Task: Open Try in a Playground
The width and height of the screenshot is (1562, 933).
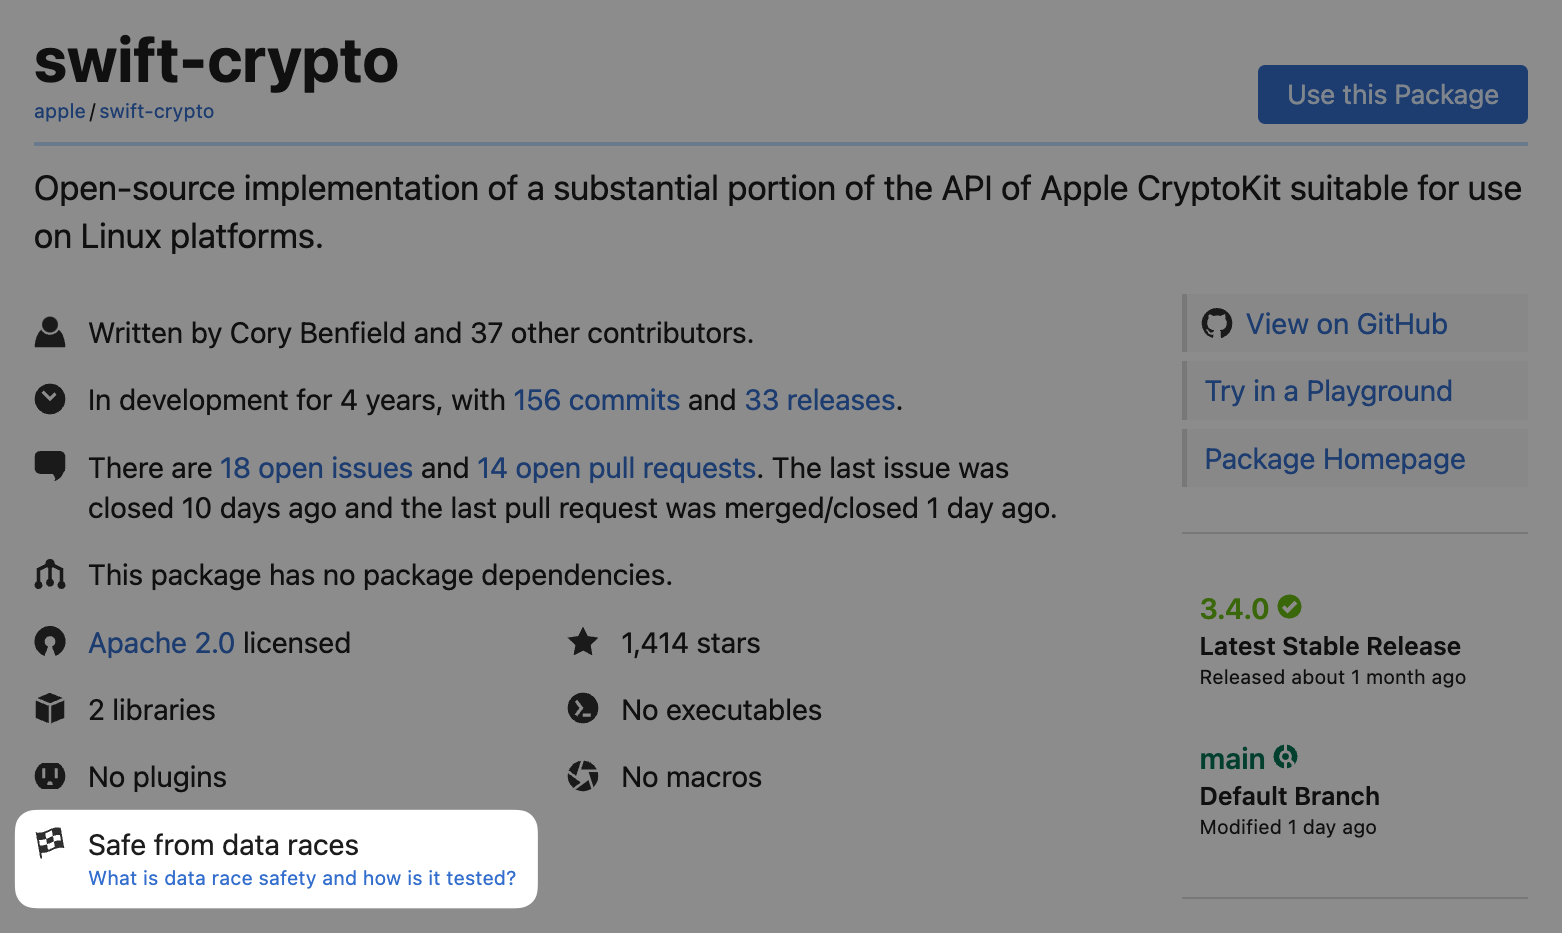Action: pos(1328,391)
